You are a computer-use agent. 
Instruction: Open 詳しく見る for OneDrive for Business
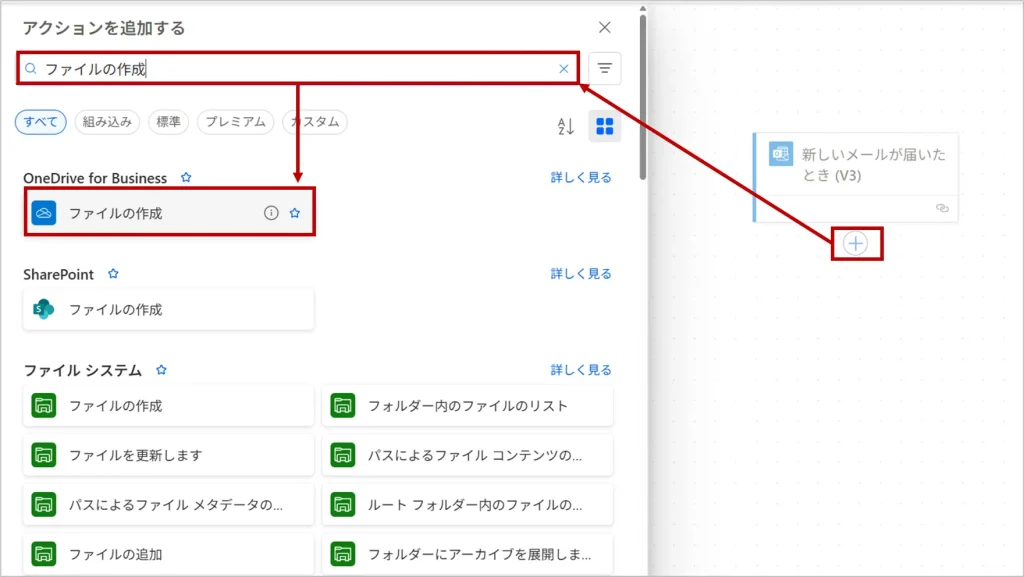tap(581, 178)
